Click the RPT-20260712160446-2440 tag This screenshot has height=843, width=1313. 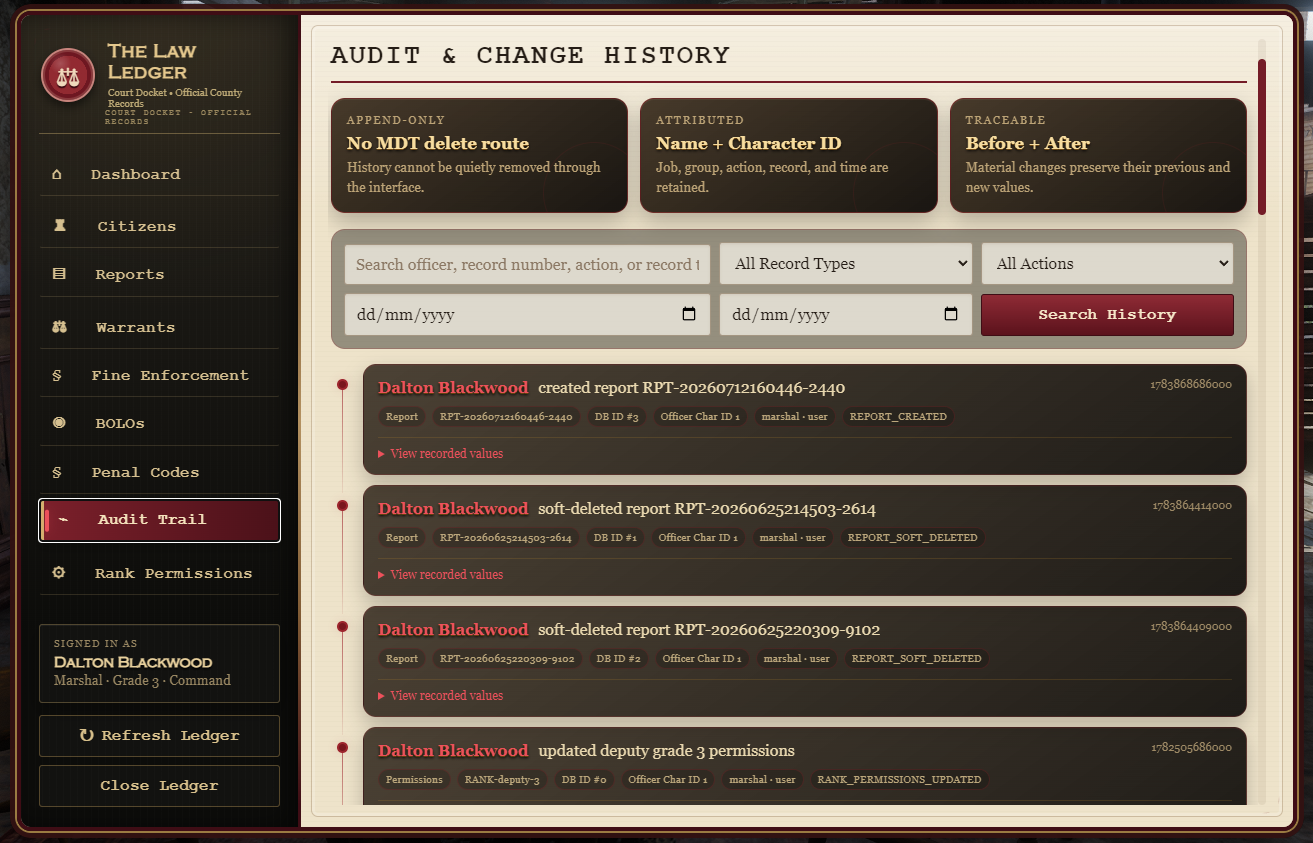coord(506,416)
